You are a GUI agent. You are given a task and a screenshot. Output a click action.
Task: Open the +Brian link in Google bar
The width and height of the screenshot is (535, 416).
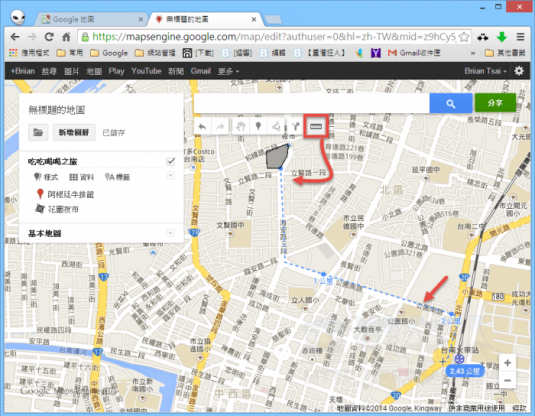pos(23,71)
